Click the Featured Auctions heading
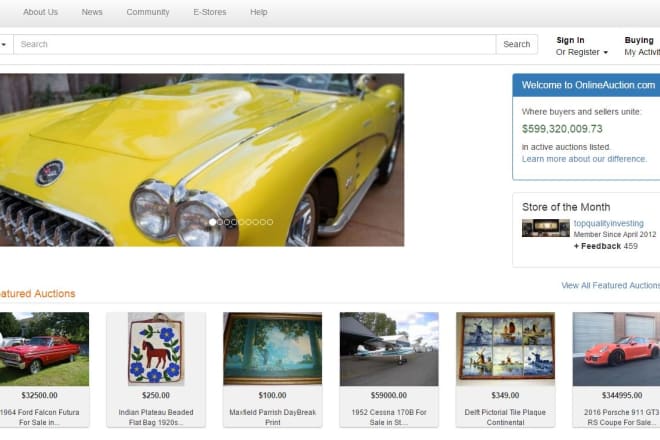This screenshot has height=440, width=660. 37,293
